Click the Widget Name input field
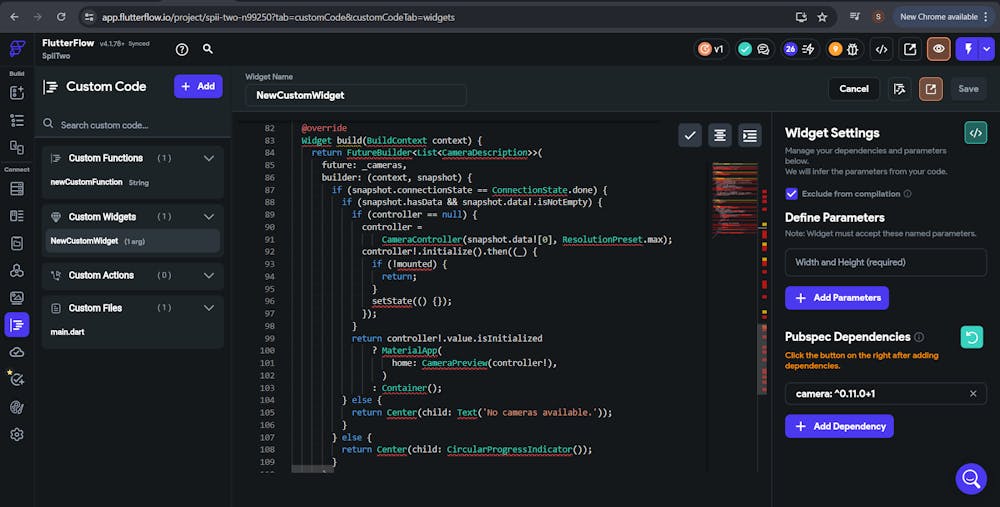This screenshot has width=1000, height=507. pyautogui.click(x=355, y=95)
